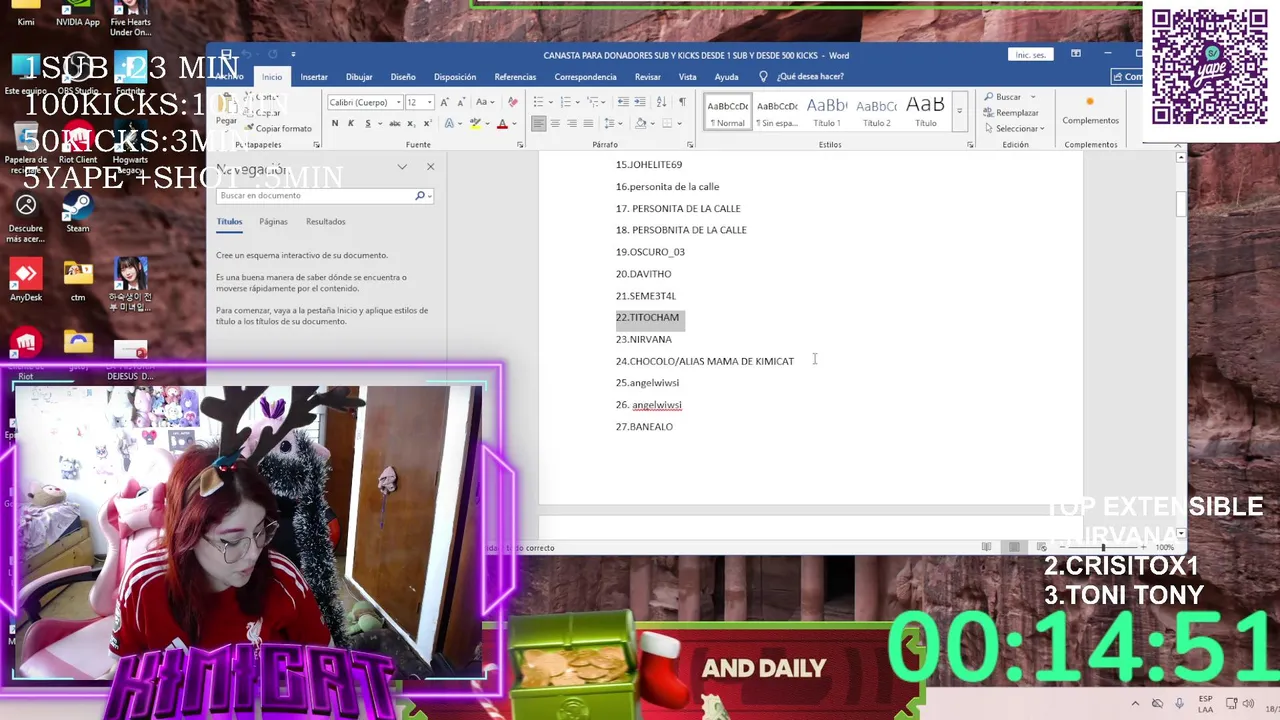Image resolution: width=1280 pixels, height=720 pixels.
Task: Apply the Título 1 style
Action: tap(826, 112)
